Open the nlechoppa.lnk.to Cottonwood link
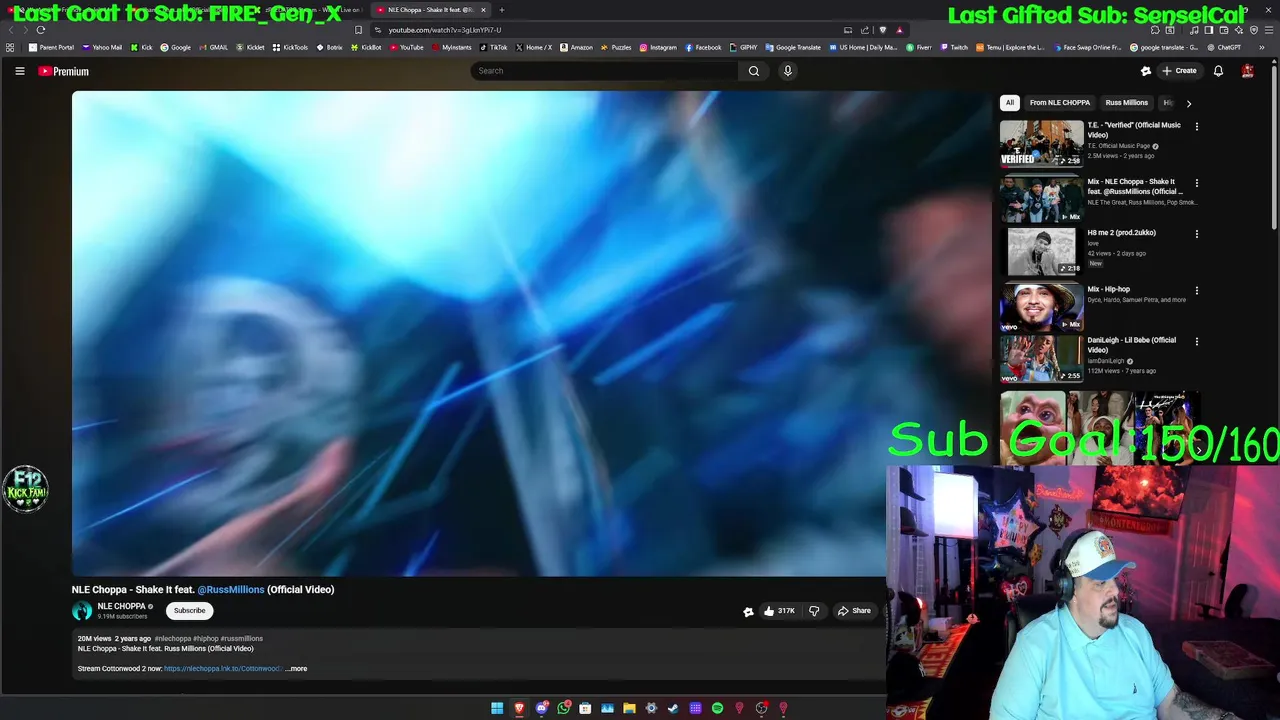This screenshot has width=1280, height=720. [x=223, y=669]
